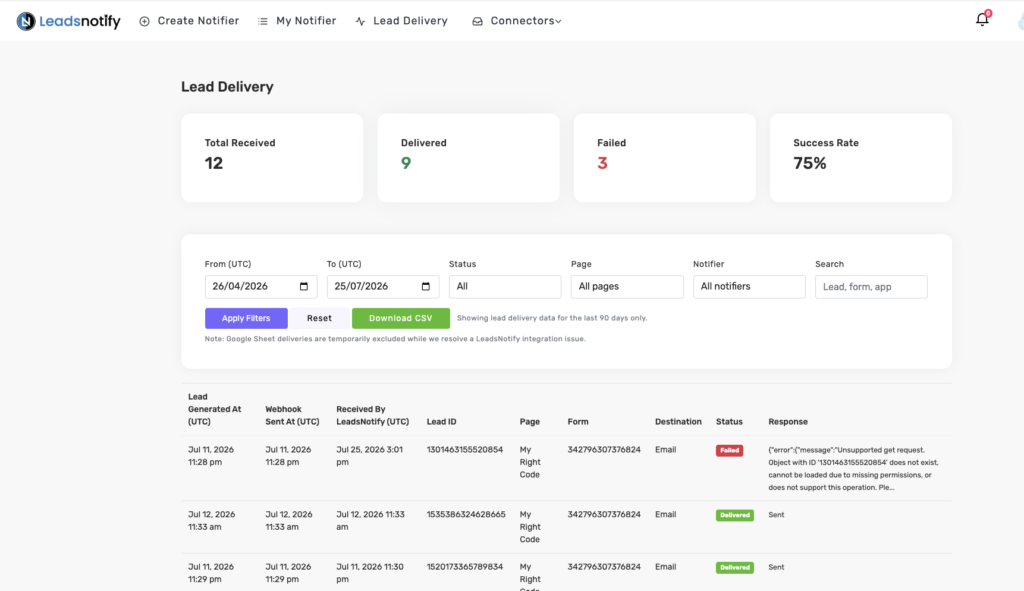
Task: Select Lead ID 1535386324628665
Action: coord(466,515)
